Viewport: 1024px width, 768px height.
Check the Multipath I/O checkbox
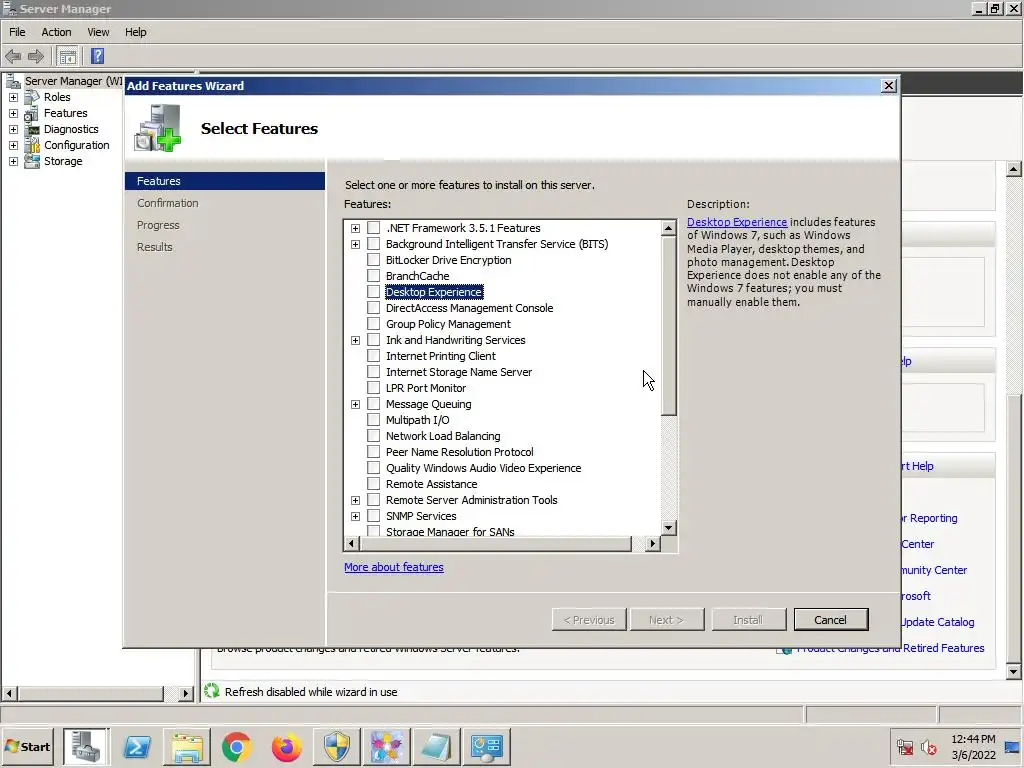[x=374, y=419]
